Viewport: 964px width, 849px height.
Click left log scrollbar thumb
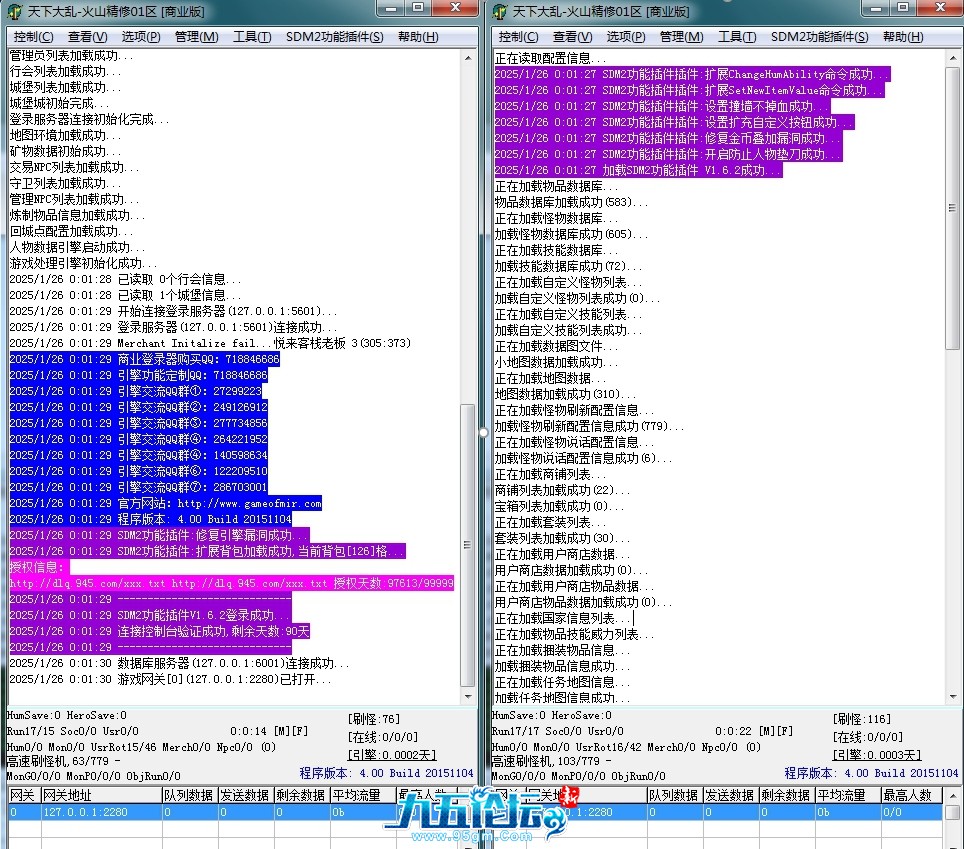point(468,545)
